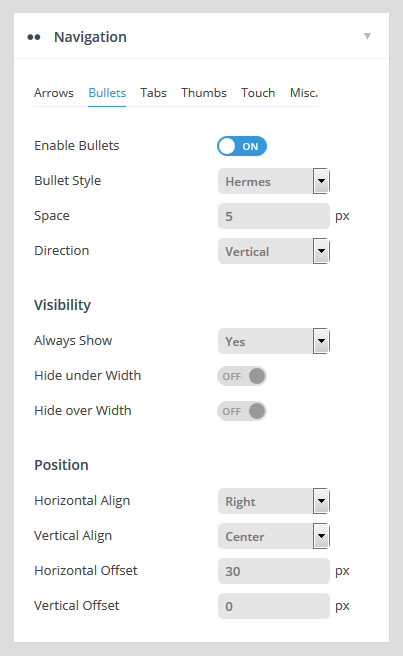Open the Touch settings tab
The width and height of the screenshot is (403, 656).
coord(258,93)
